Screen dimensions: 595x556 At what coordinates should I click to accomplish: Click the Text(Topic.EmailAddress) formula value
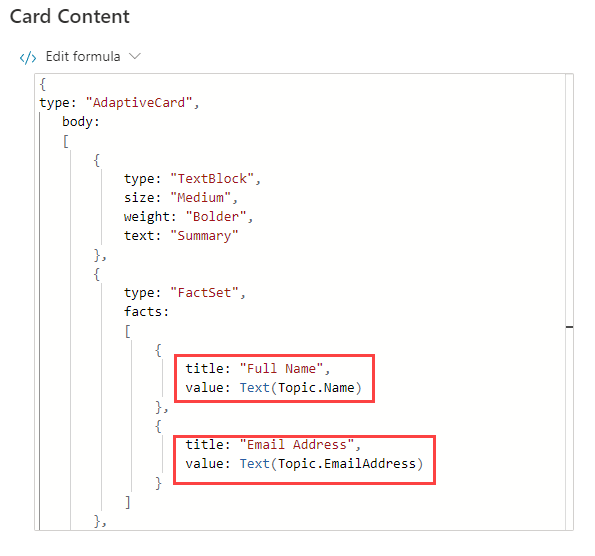point(331,463)
